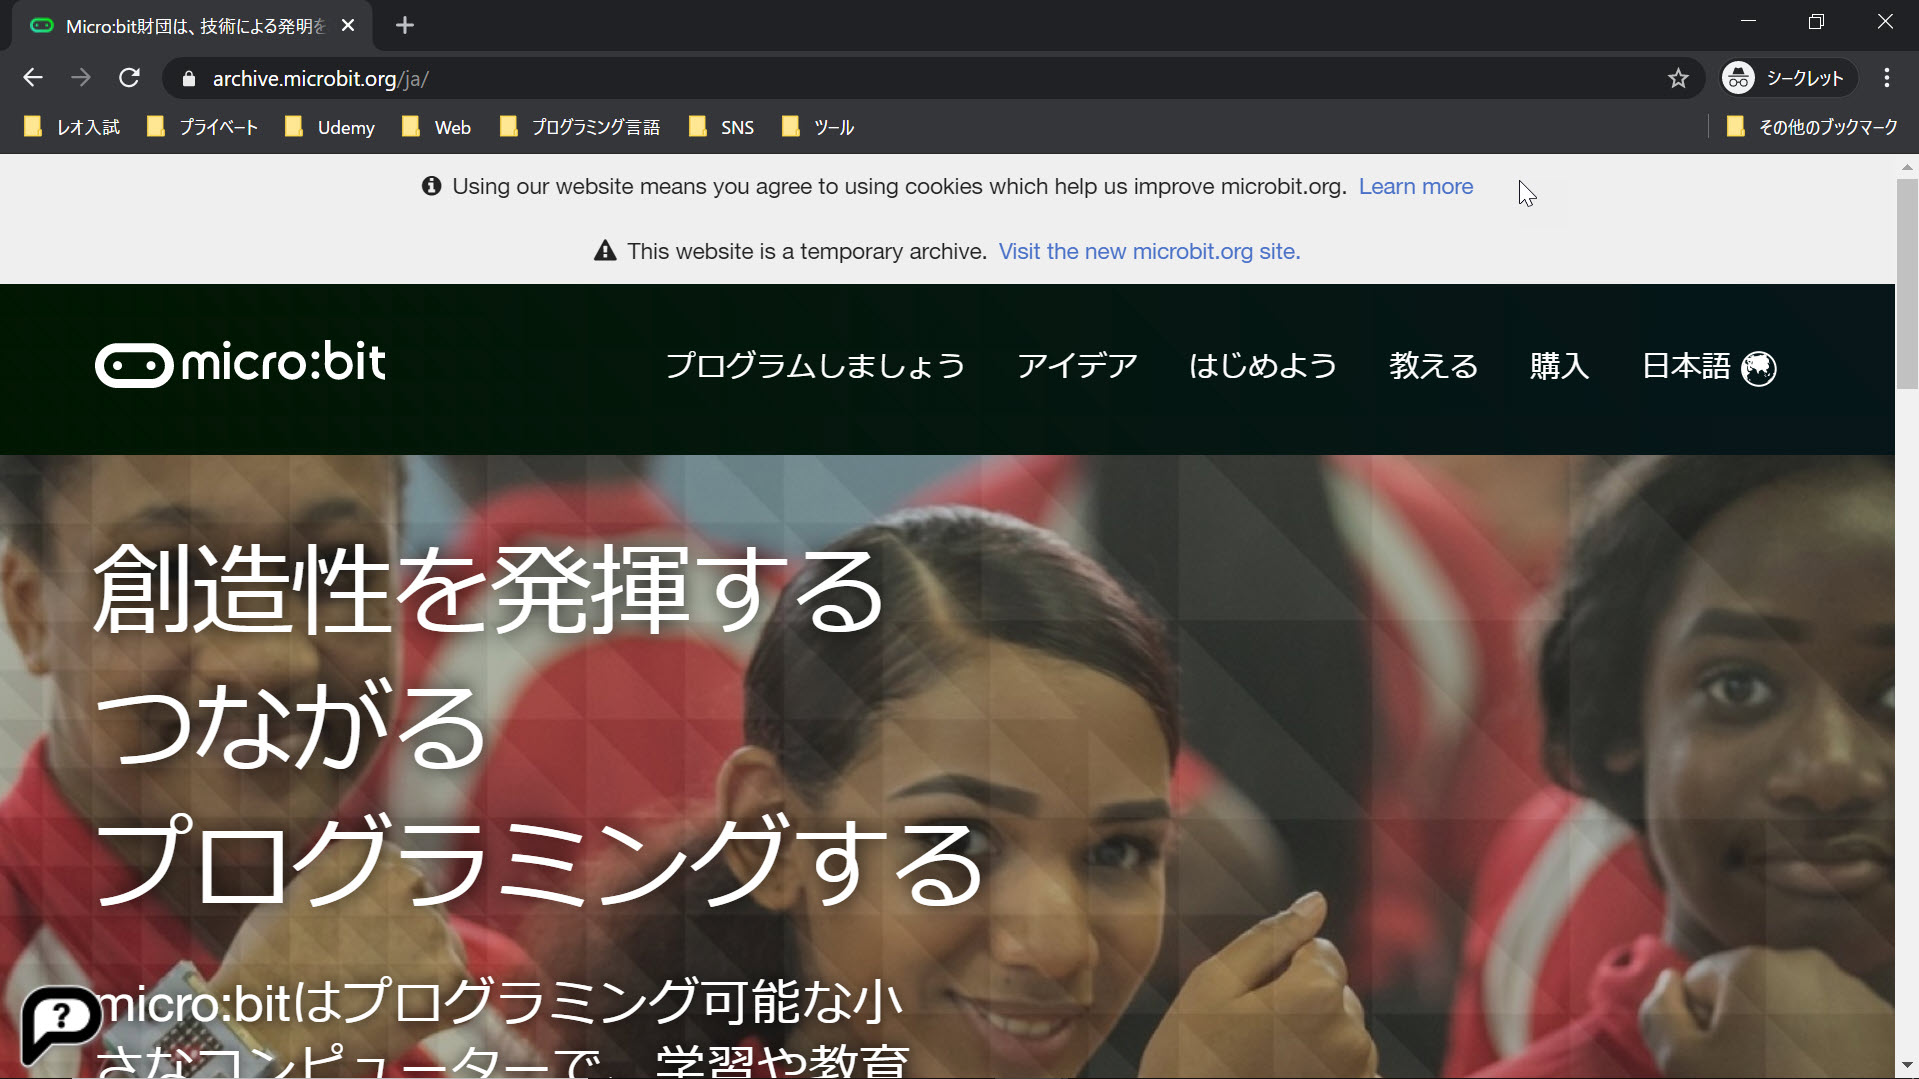
Task: Open the 日本語 language selector
Action: (x=1709, y=367)
